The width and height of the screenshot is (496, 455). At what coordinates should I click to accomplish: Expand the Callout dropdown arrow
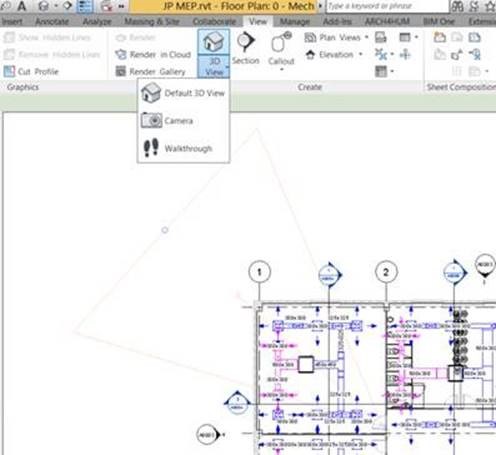pos(282,70)
